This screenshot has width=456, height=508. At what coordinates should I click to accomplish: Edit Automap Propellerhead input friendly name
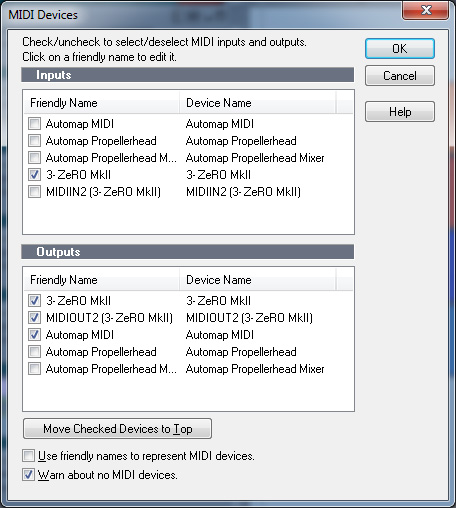(101, 141)
